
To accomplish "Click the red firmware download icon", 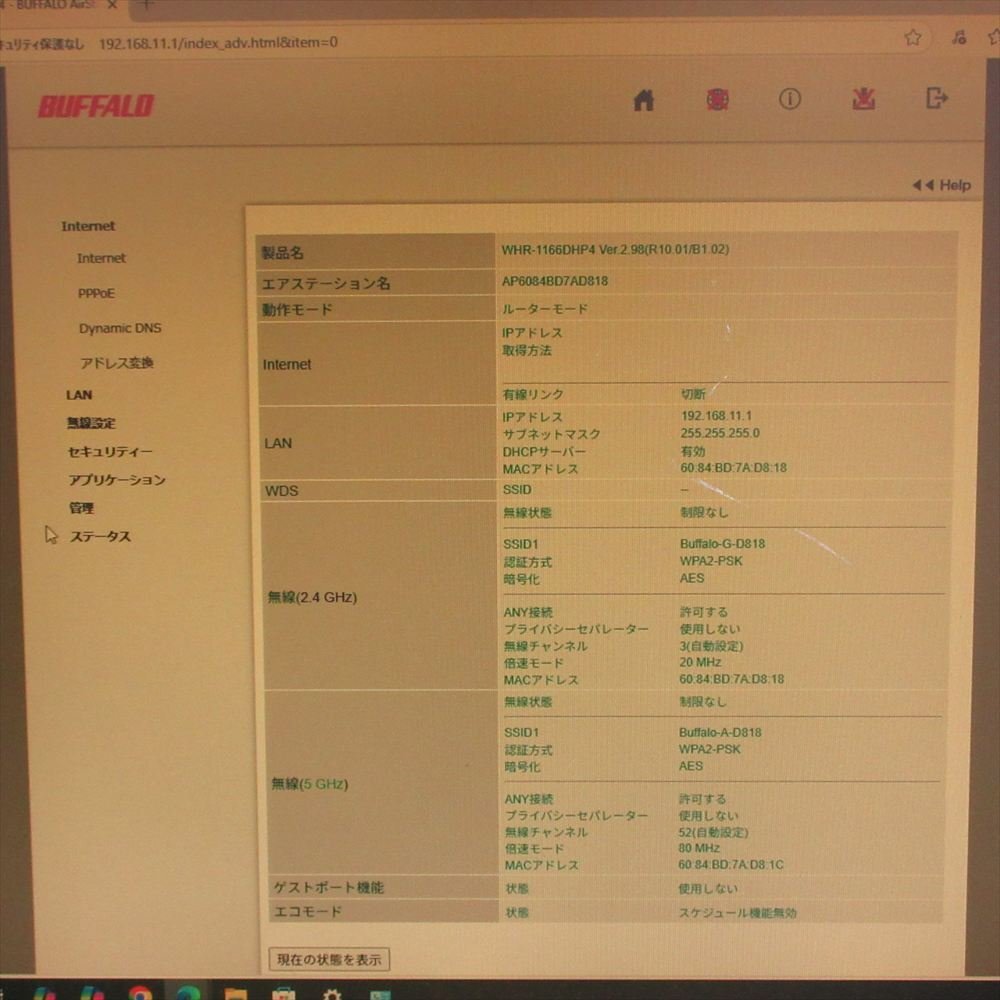I will (x=864, y=99).
